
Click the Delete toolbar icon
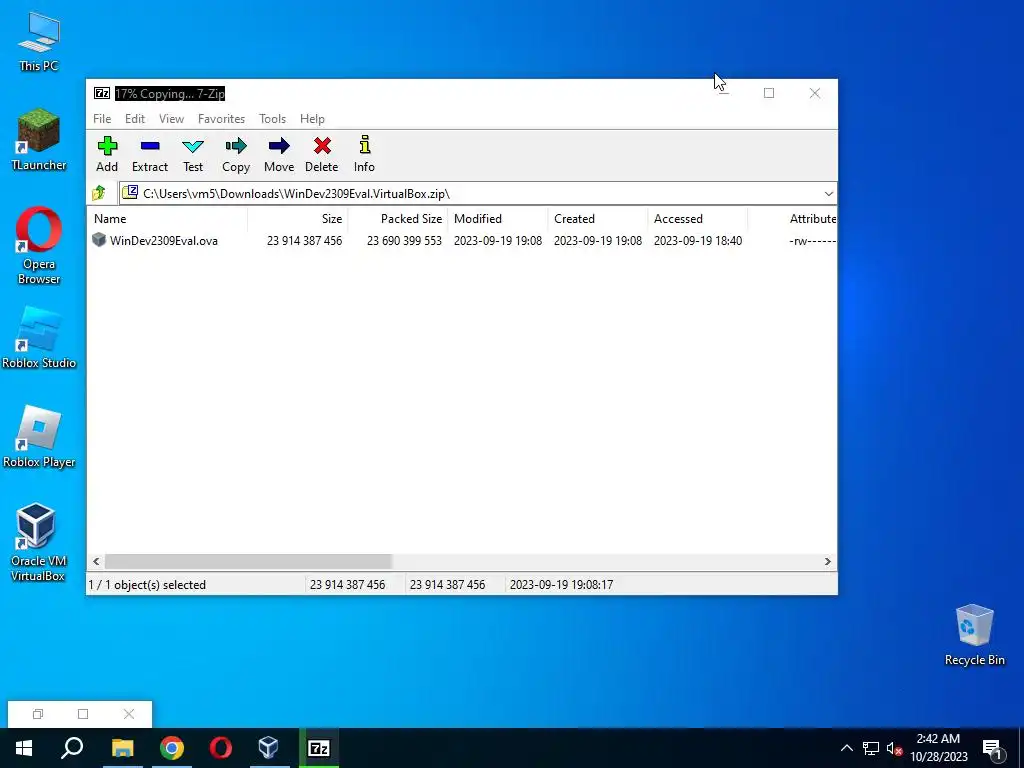click(322, 146)
